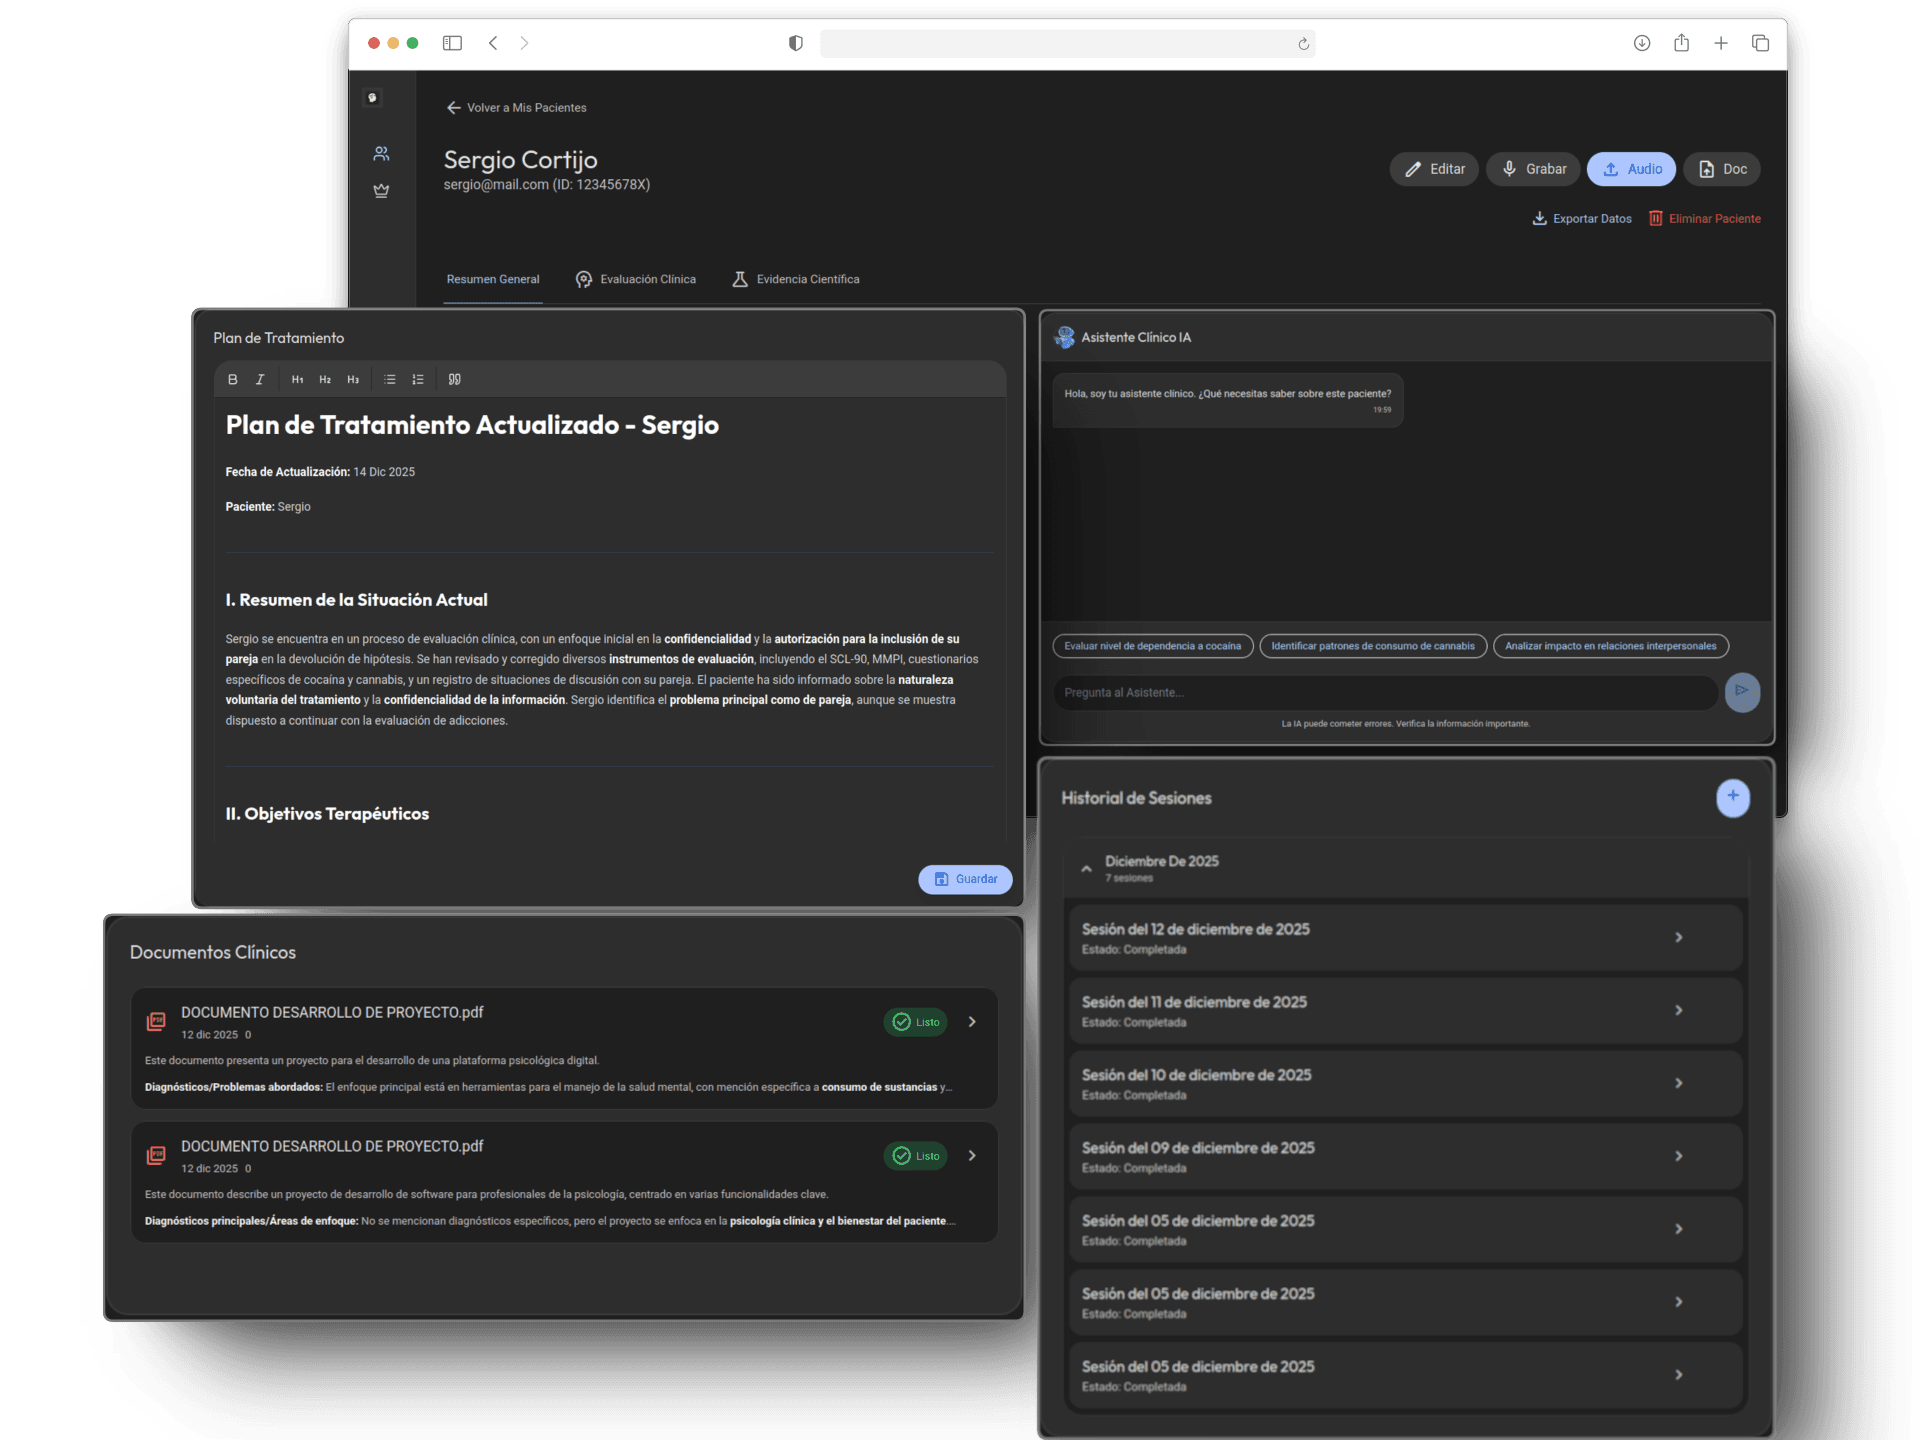Insert numbered list in treatment plan
Viewport: 1920px width, 1440px height.
tap(418, 380)
